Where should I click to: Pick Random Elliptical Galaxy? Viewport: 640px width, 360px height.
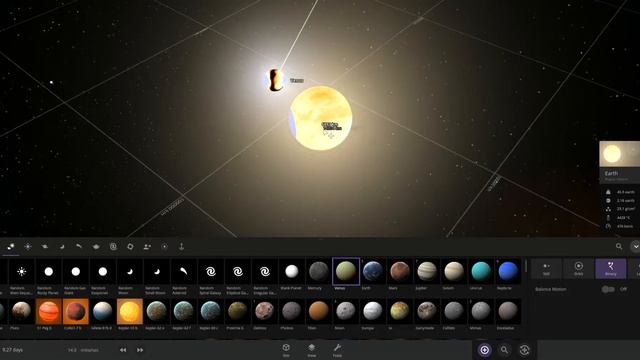point(238,271)
